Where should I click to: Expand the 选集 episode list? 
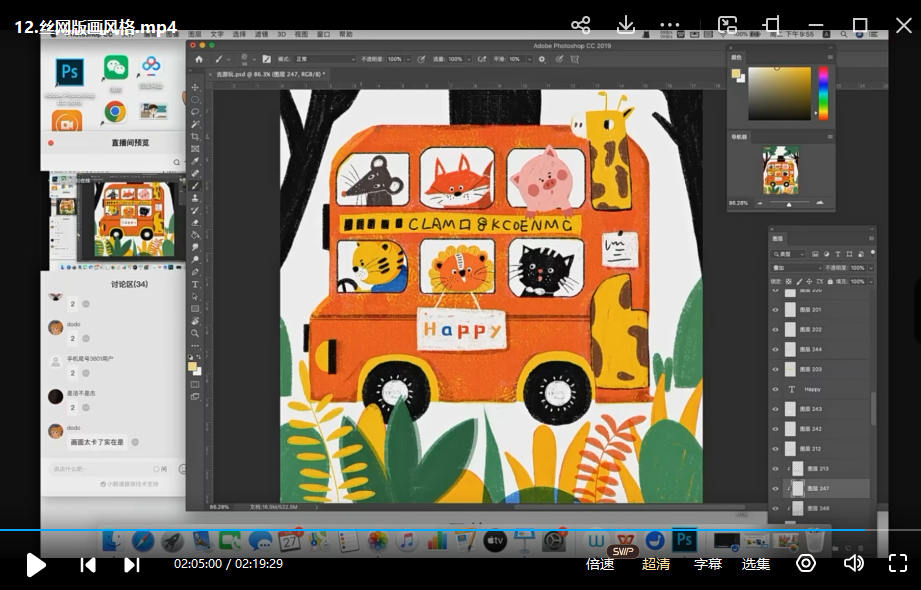tap(756, 564)
